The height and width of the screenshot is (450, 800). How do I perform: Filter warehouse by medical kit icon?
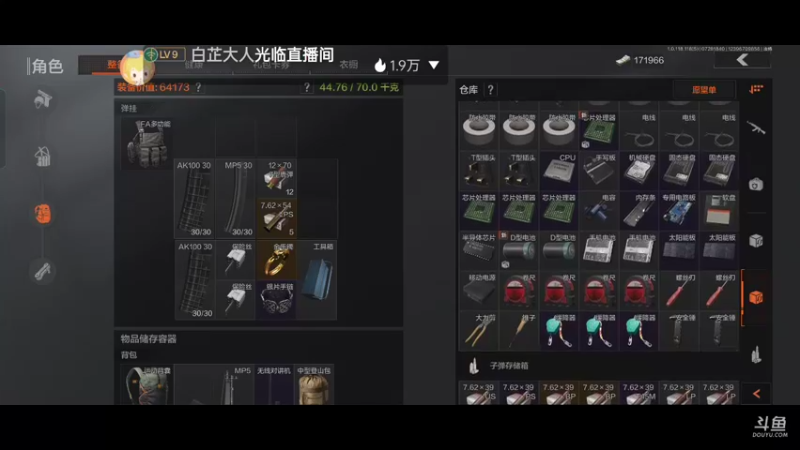point(756,184)
